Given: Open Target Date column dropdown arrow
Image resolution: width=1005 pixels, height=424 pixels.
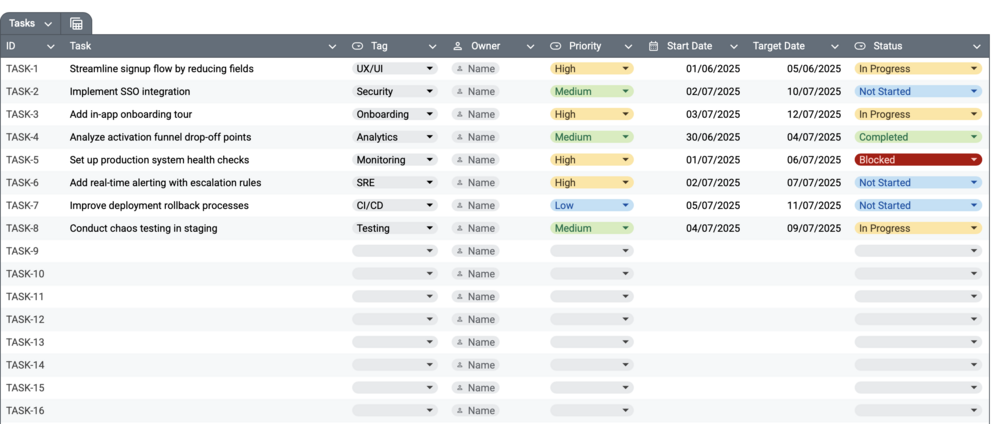Looking at the screenshot, I should pos(835,47).
